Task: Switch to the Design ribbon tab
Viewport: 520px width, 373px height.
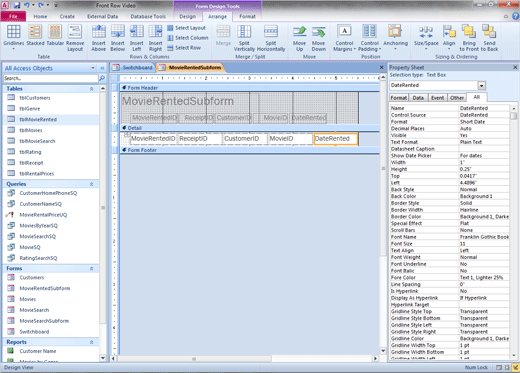Action: click(187, 16)
